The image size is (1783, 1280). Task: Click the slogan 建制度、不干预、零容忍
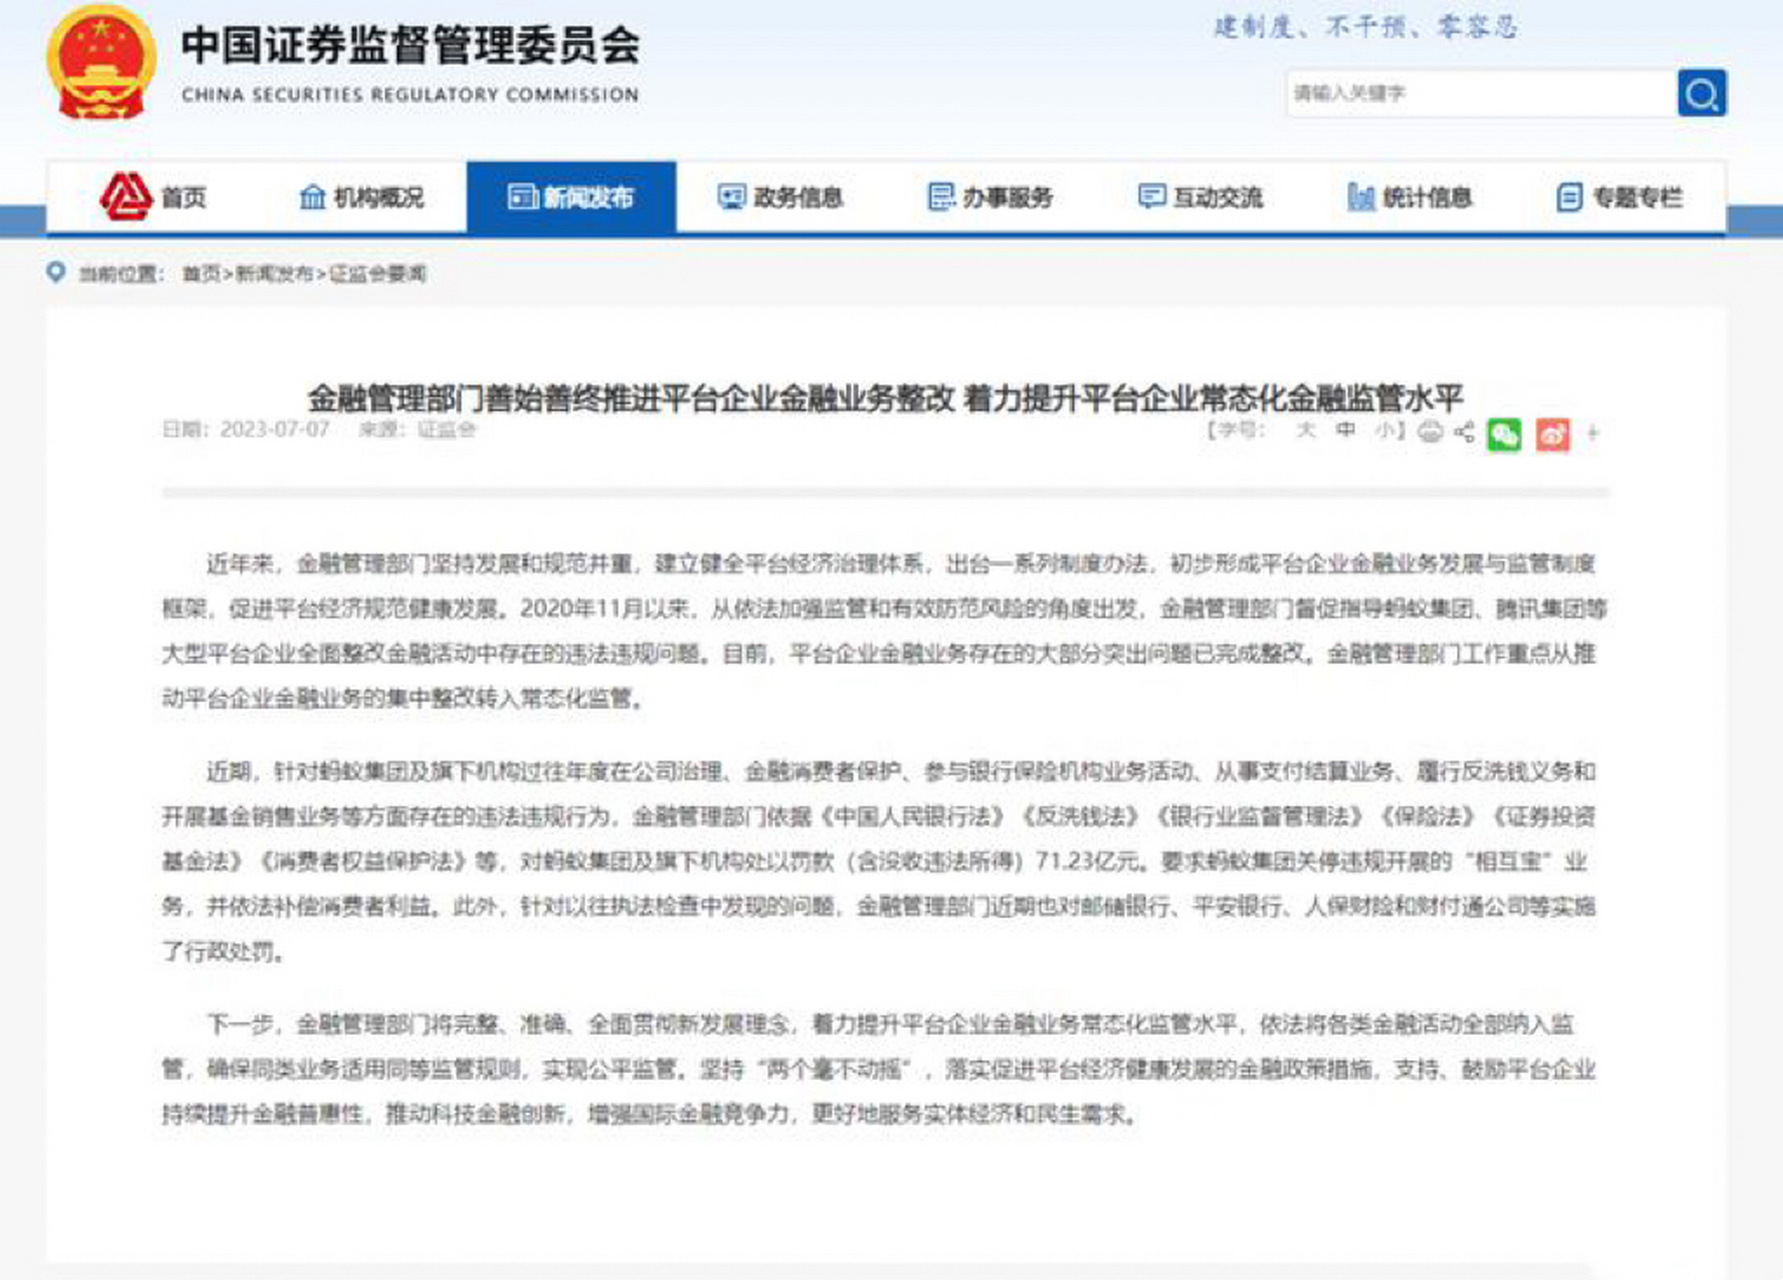point(1365,27)
